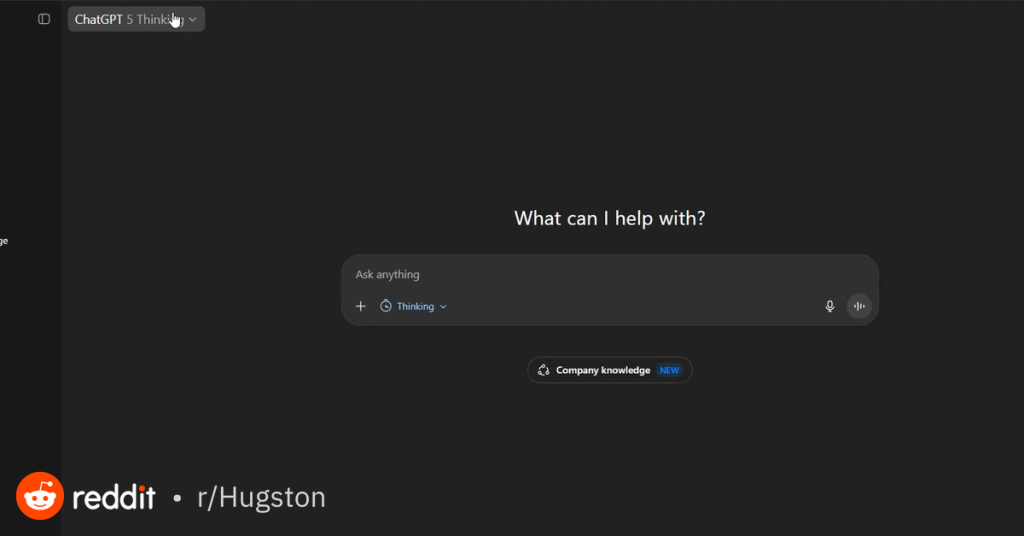Click the ChatGPT text in model selector
Image resolution: width=1024 pixels, height=536 pixels.
click(98, 19)
